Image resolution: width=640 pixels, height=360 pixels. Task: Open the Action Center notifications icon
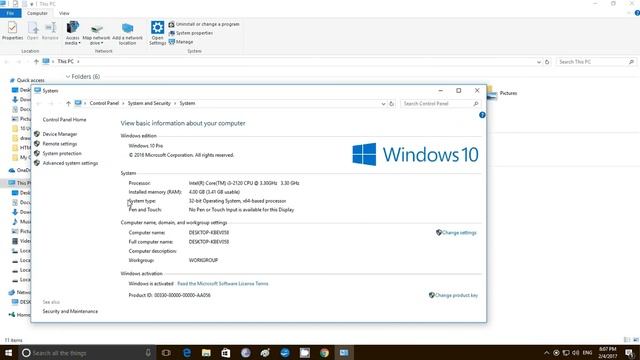point(629,353)
